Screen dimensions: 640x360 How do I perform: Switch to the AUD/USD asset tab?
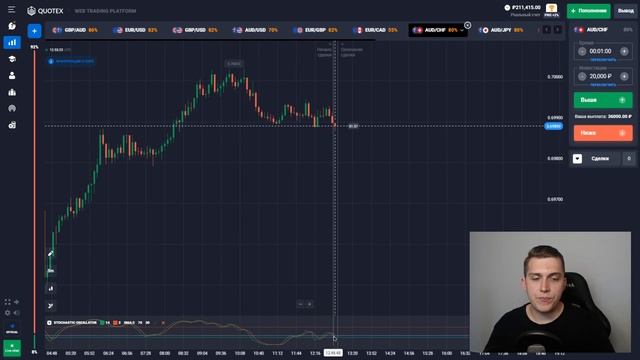(x=256, y=30)
